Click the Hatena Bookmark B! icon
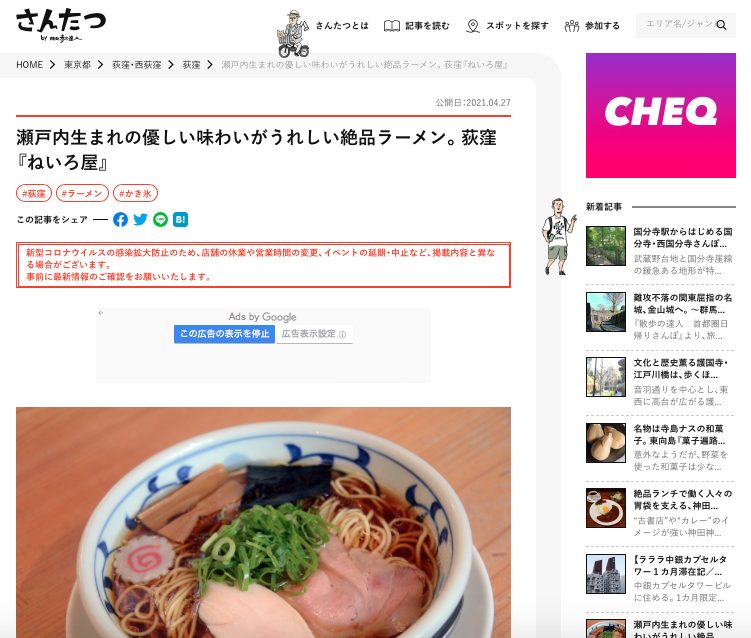The image size is (751, 638). 181,219
